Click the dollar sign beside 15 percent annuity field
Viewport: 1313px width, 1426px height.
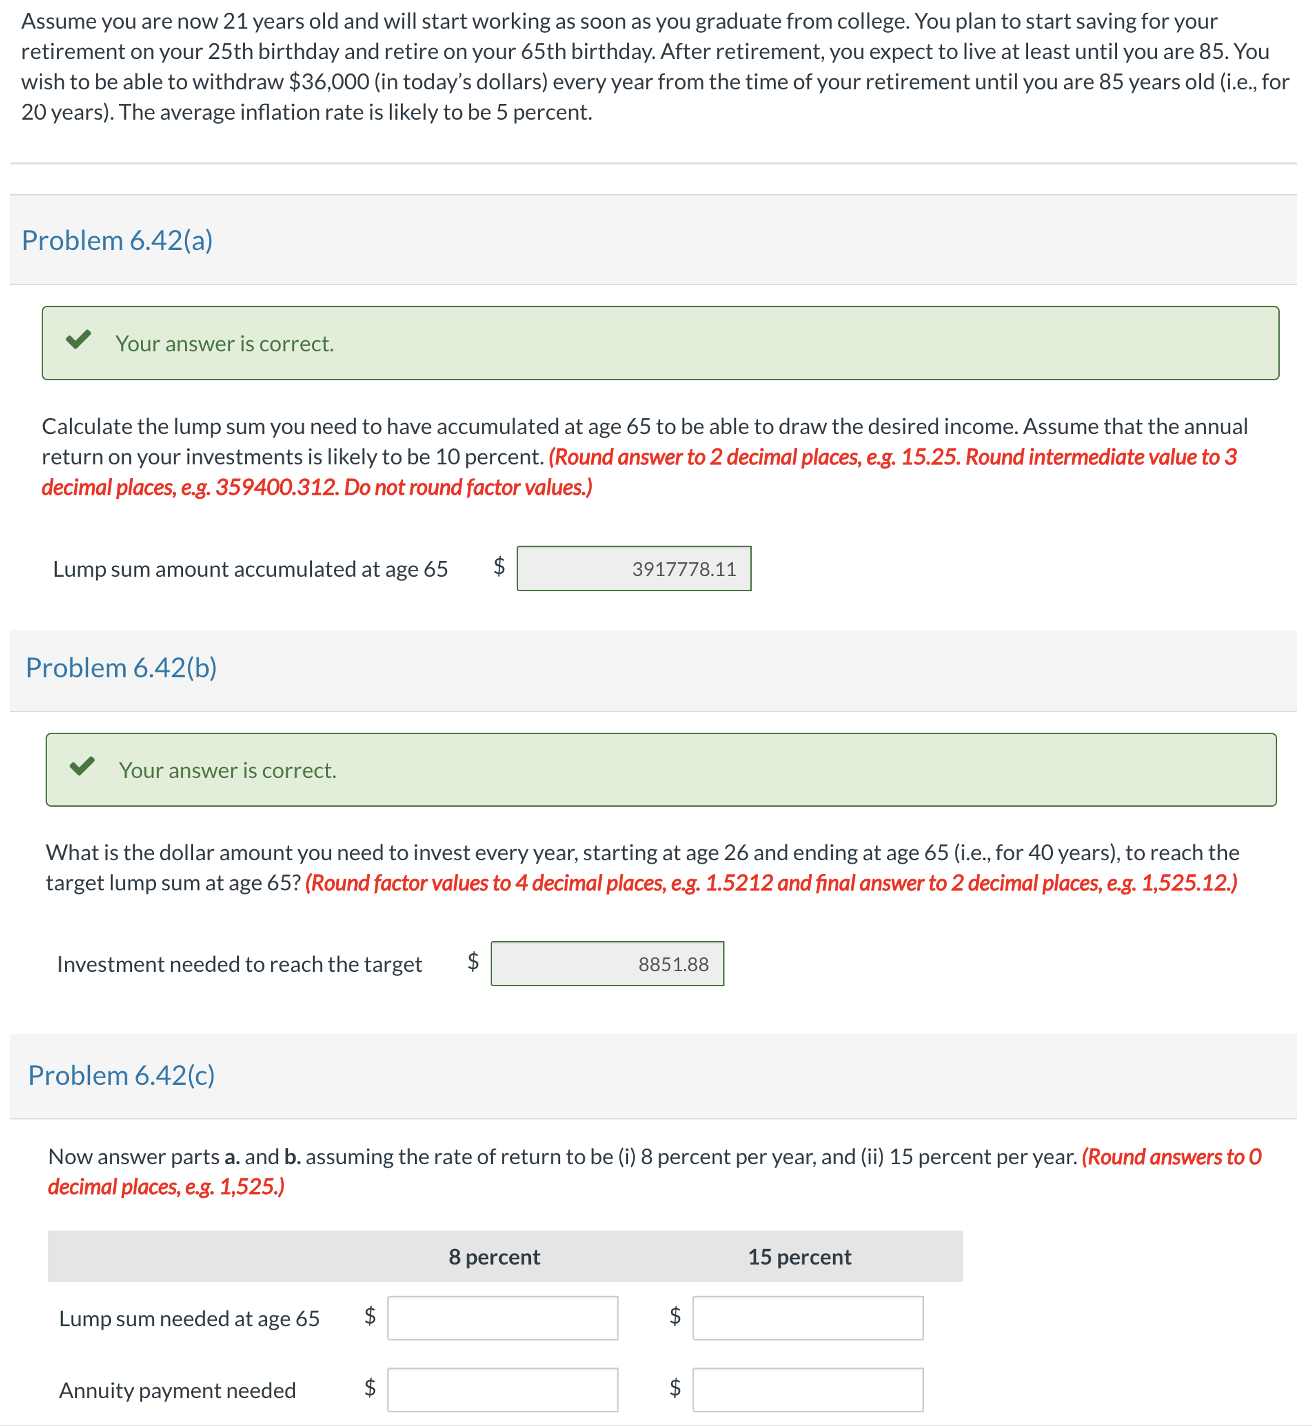675,1388
